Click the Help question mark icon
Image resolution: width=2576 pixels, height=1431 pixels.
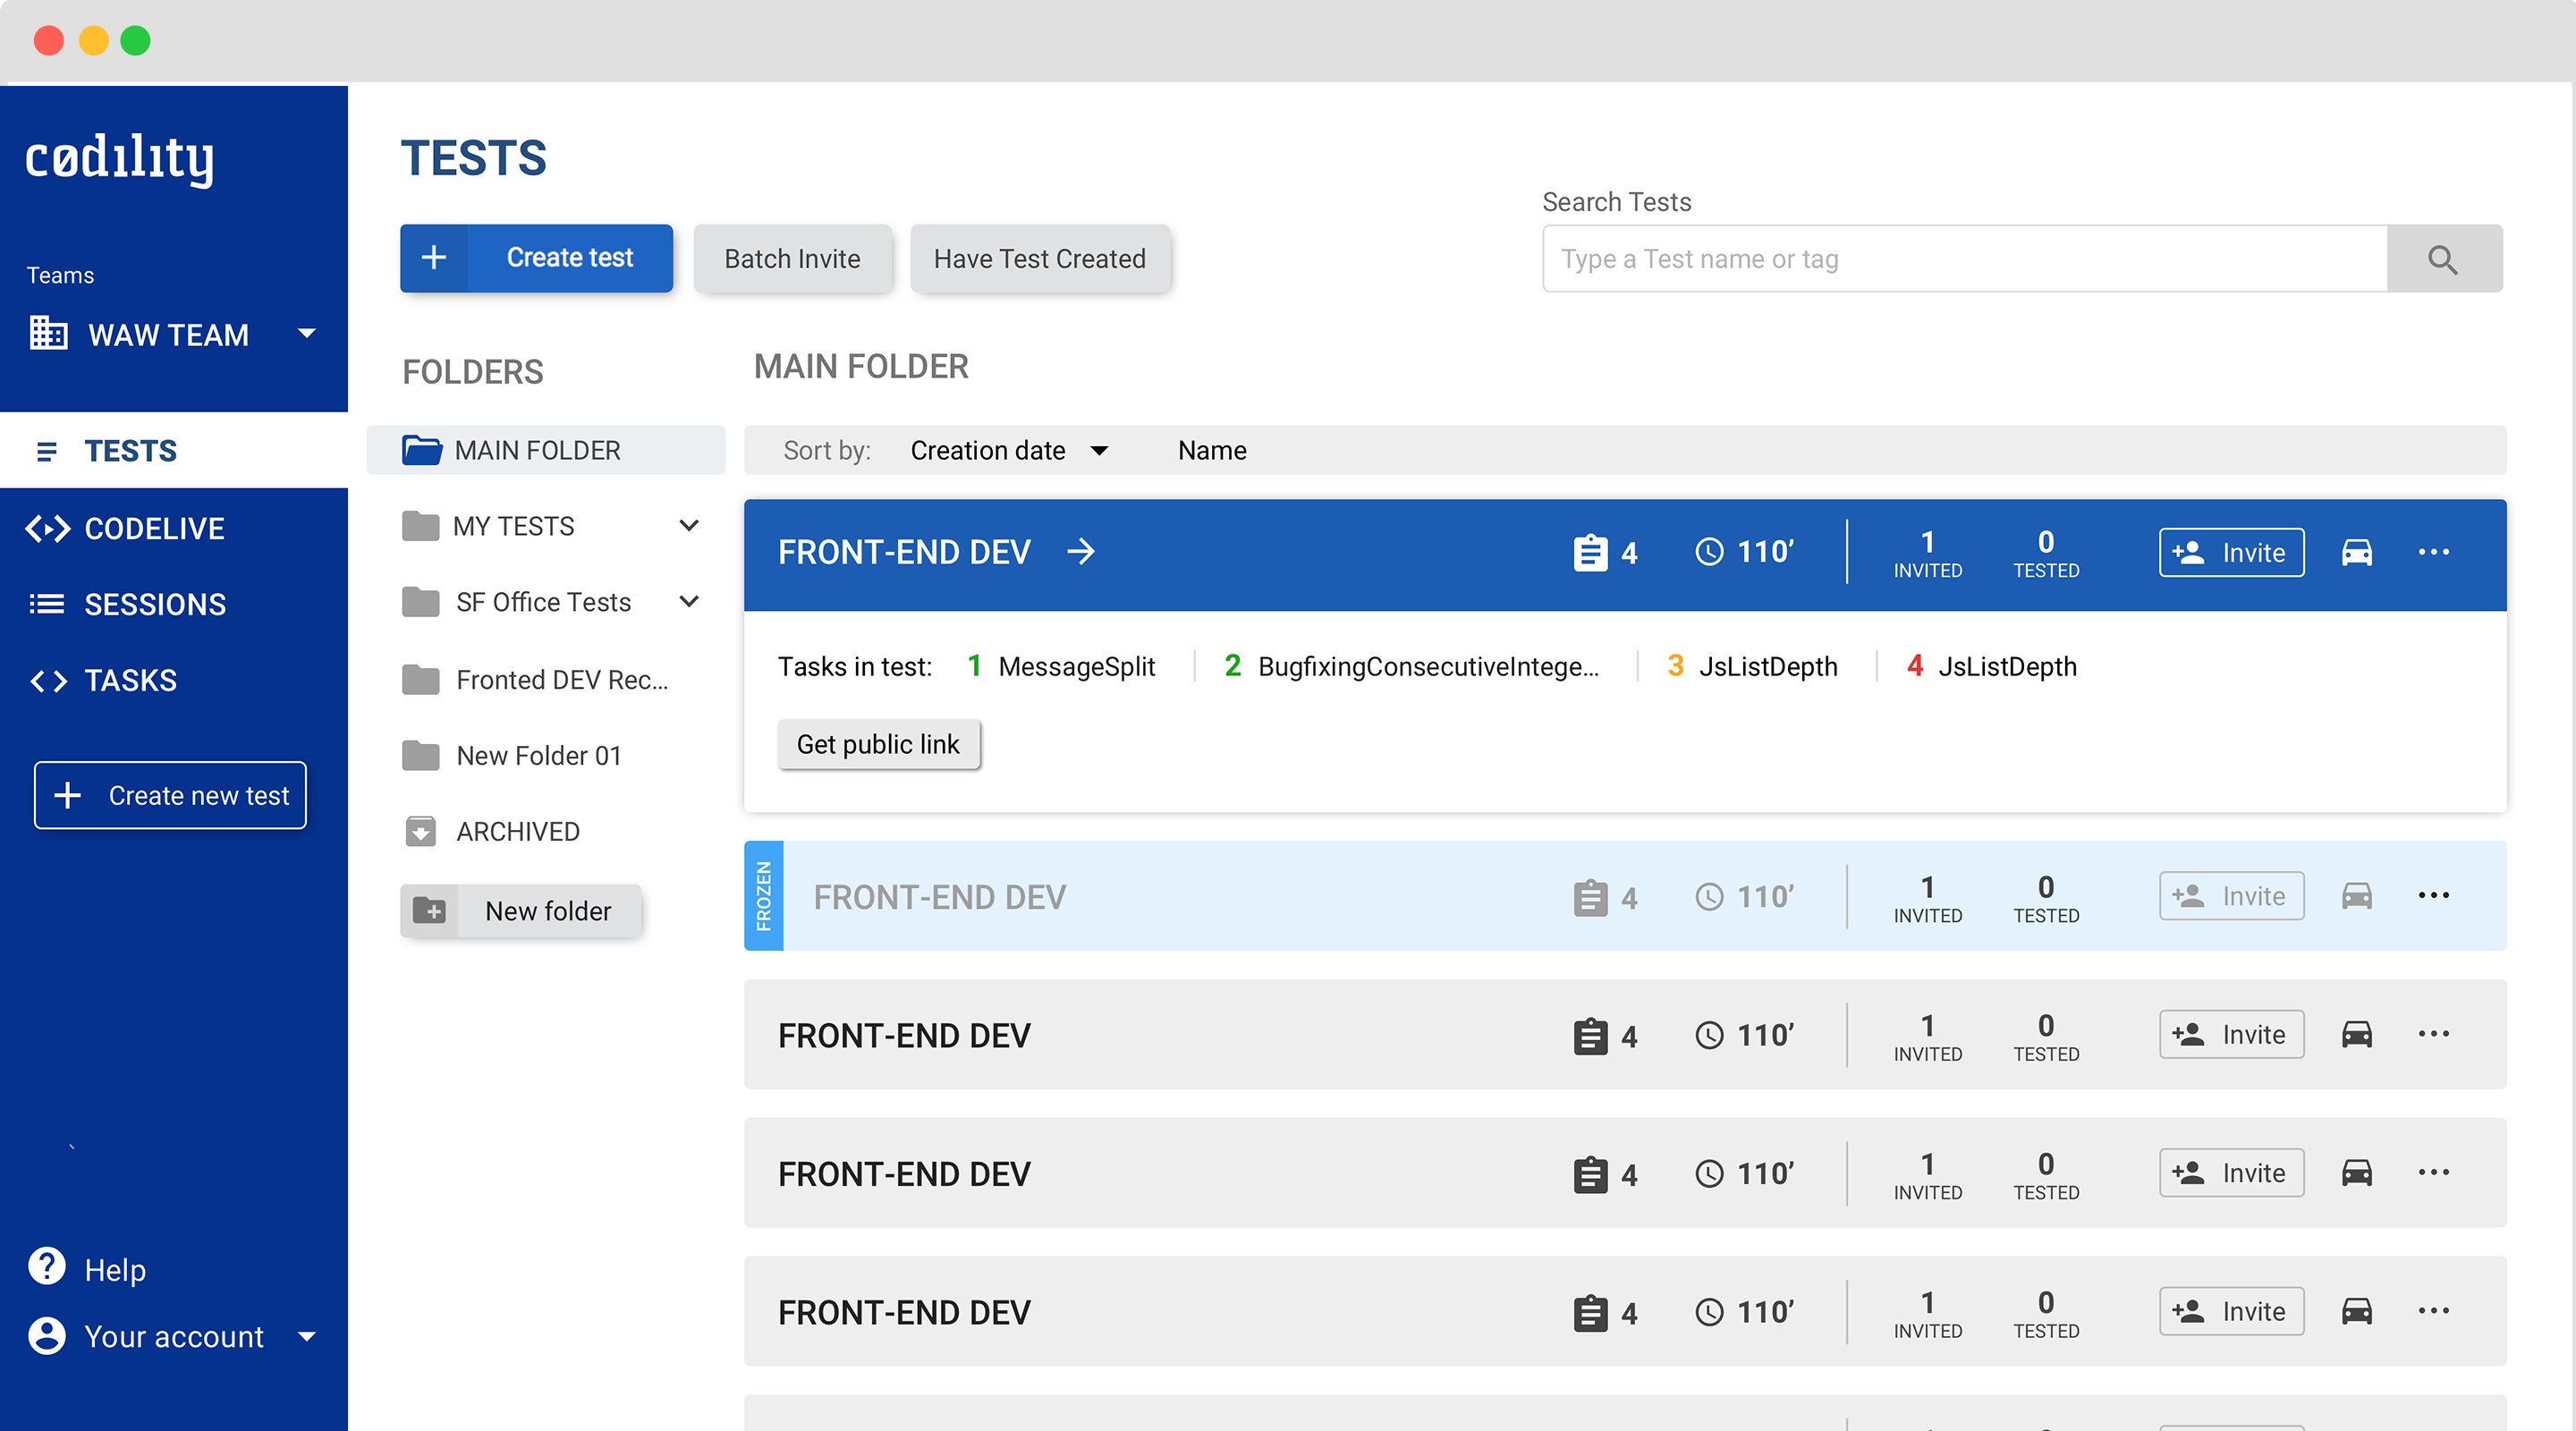[x=46, y=1267]
